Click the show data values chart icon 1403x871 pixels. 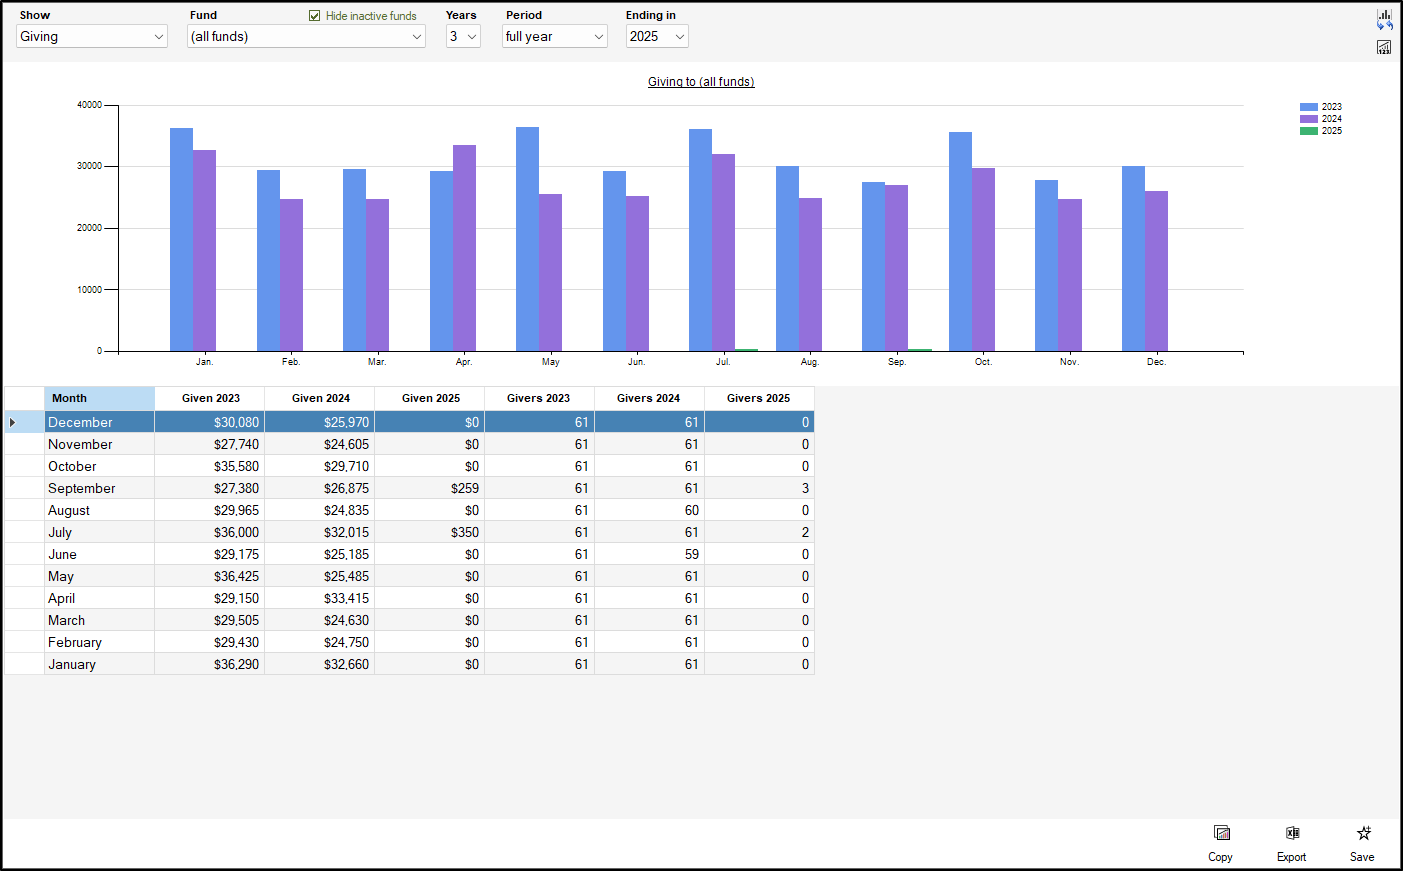pyautogui.click(x=1384, y=47)
